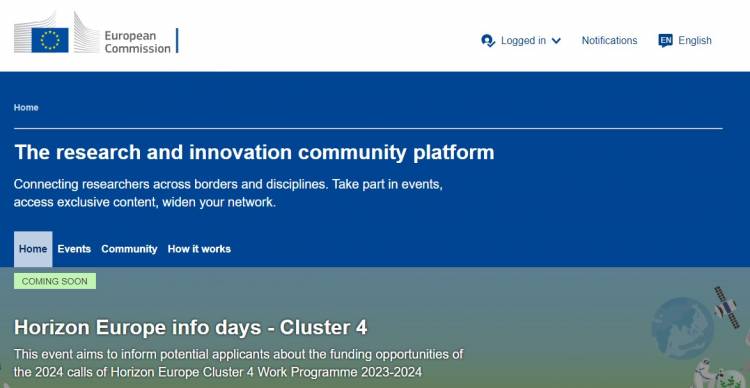
Task: Click the logged-in user avatar icon
Action: (x=488, y=41)
